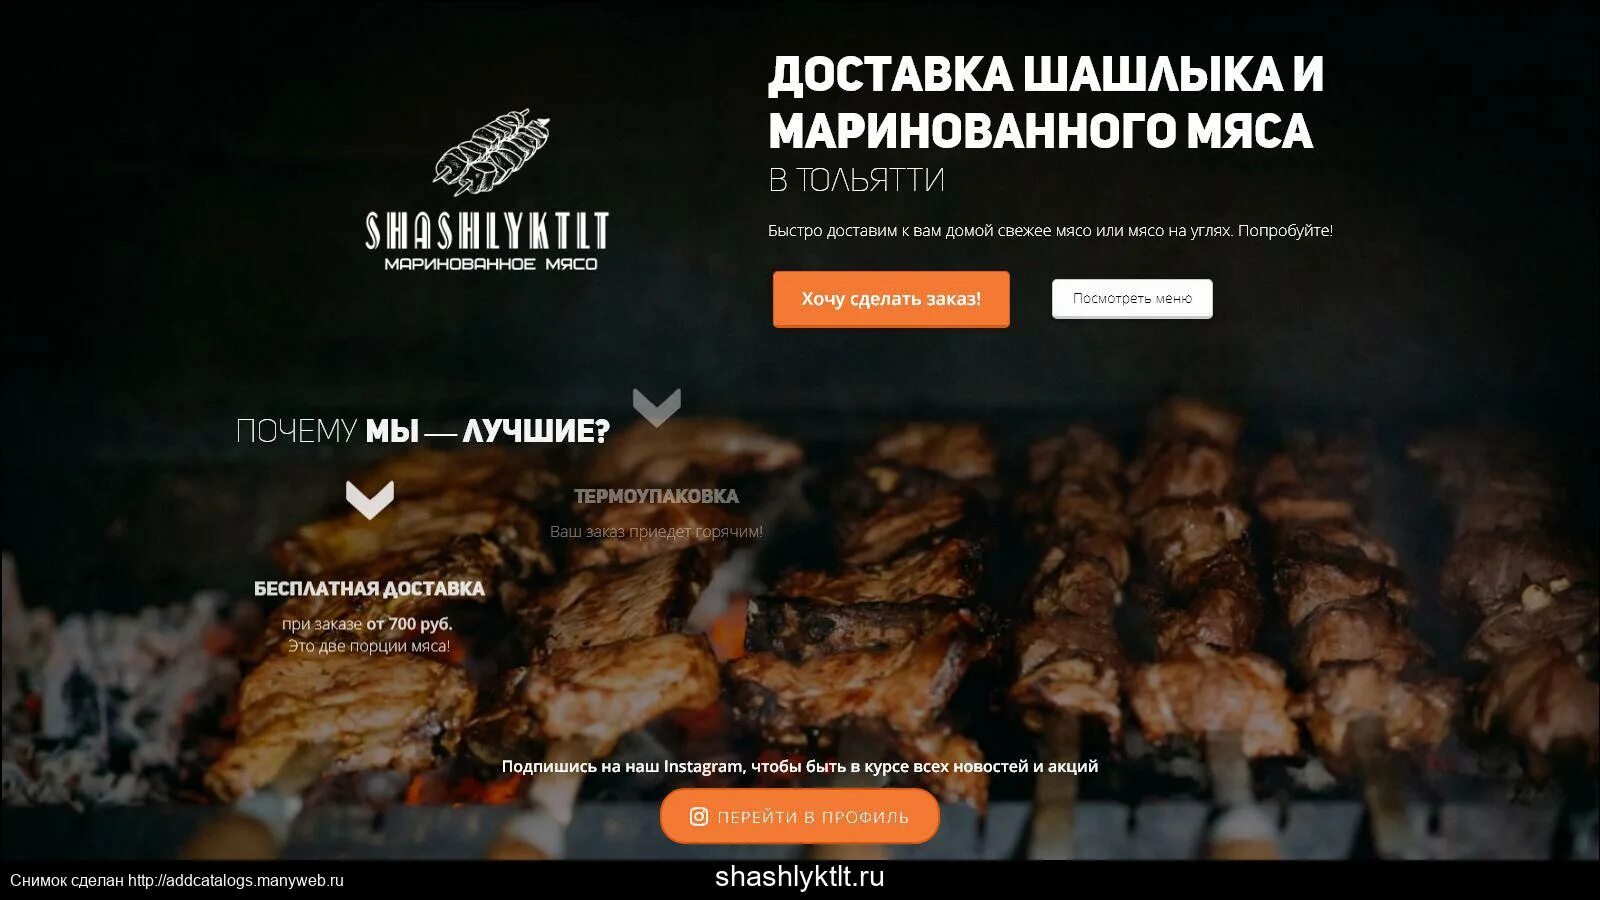Click the shashlyktlt.ru address at the bottom
Viewport: 1600px width, 900px height.
click(800, 877)
